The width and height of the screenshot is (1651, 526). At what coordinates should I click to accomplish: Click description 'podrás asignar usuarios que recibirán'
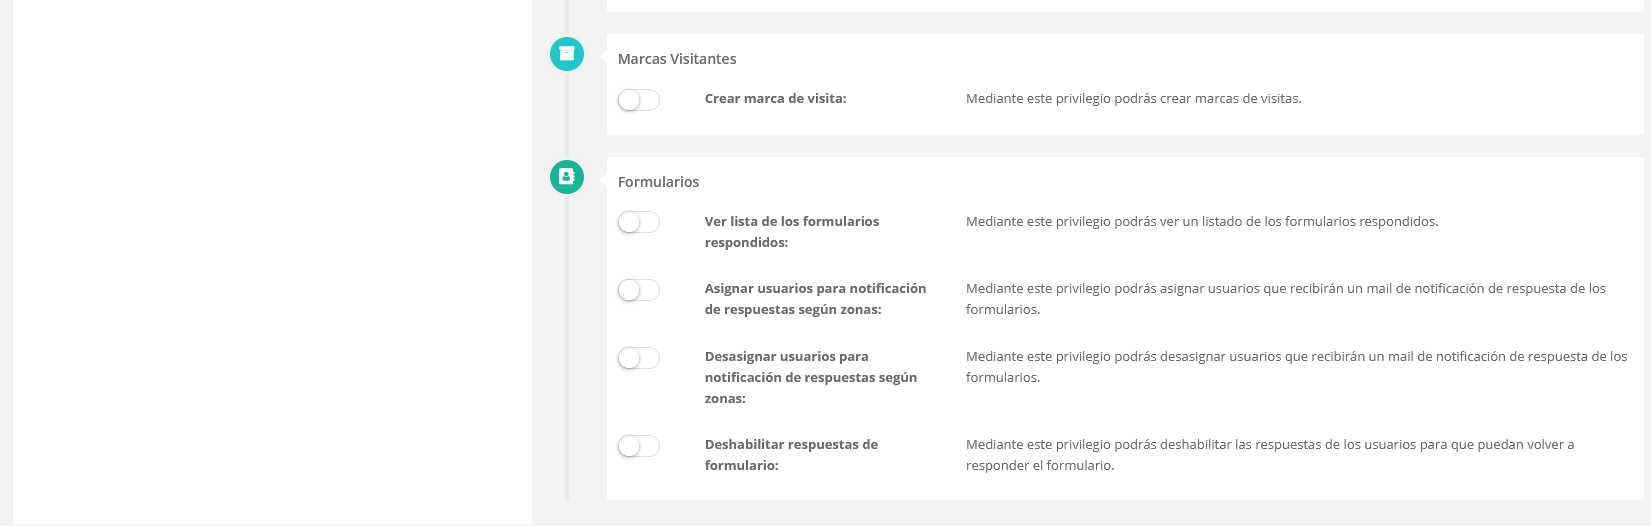[x=1285, y=299]
